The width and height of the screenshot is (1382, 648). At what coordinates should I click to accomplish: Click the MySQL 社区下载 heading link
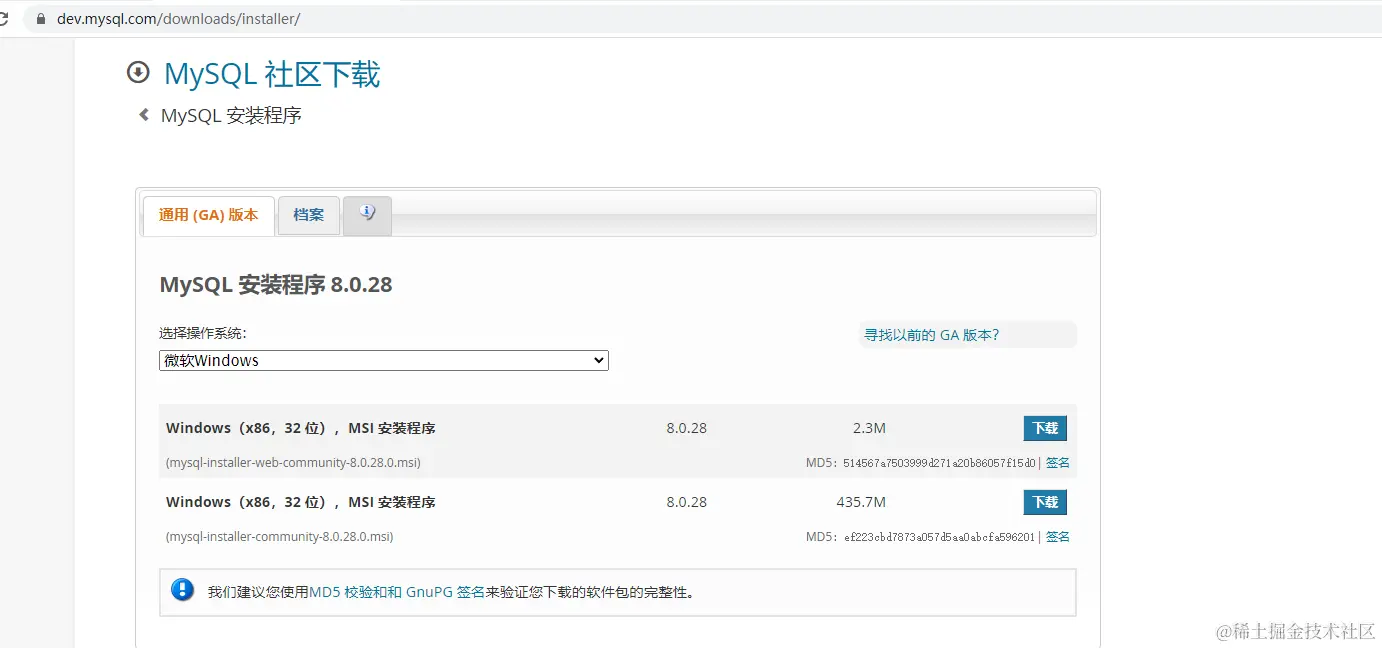pos(272,74)
